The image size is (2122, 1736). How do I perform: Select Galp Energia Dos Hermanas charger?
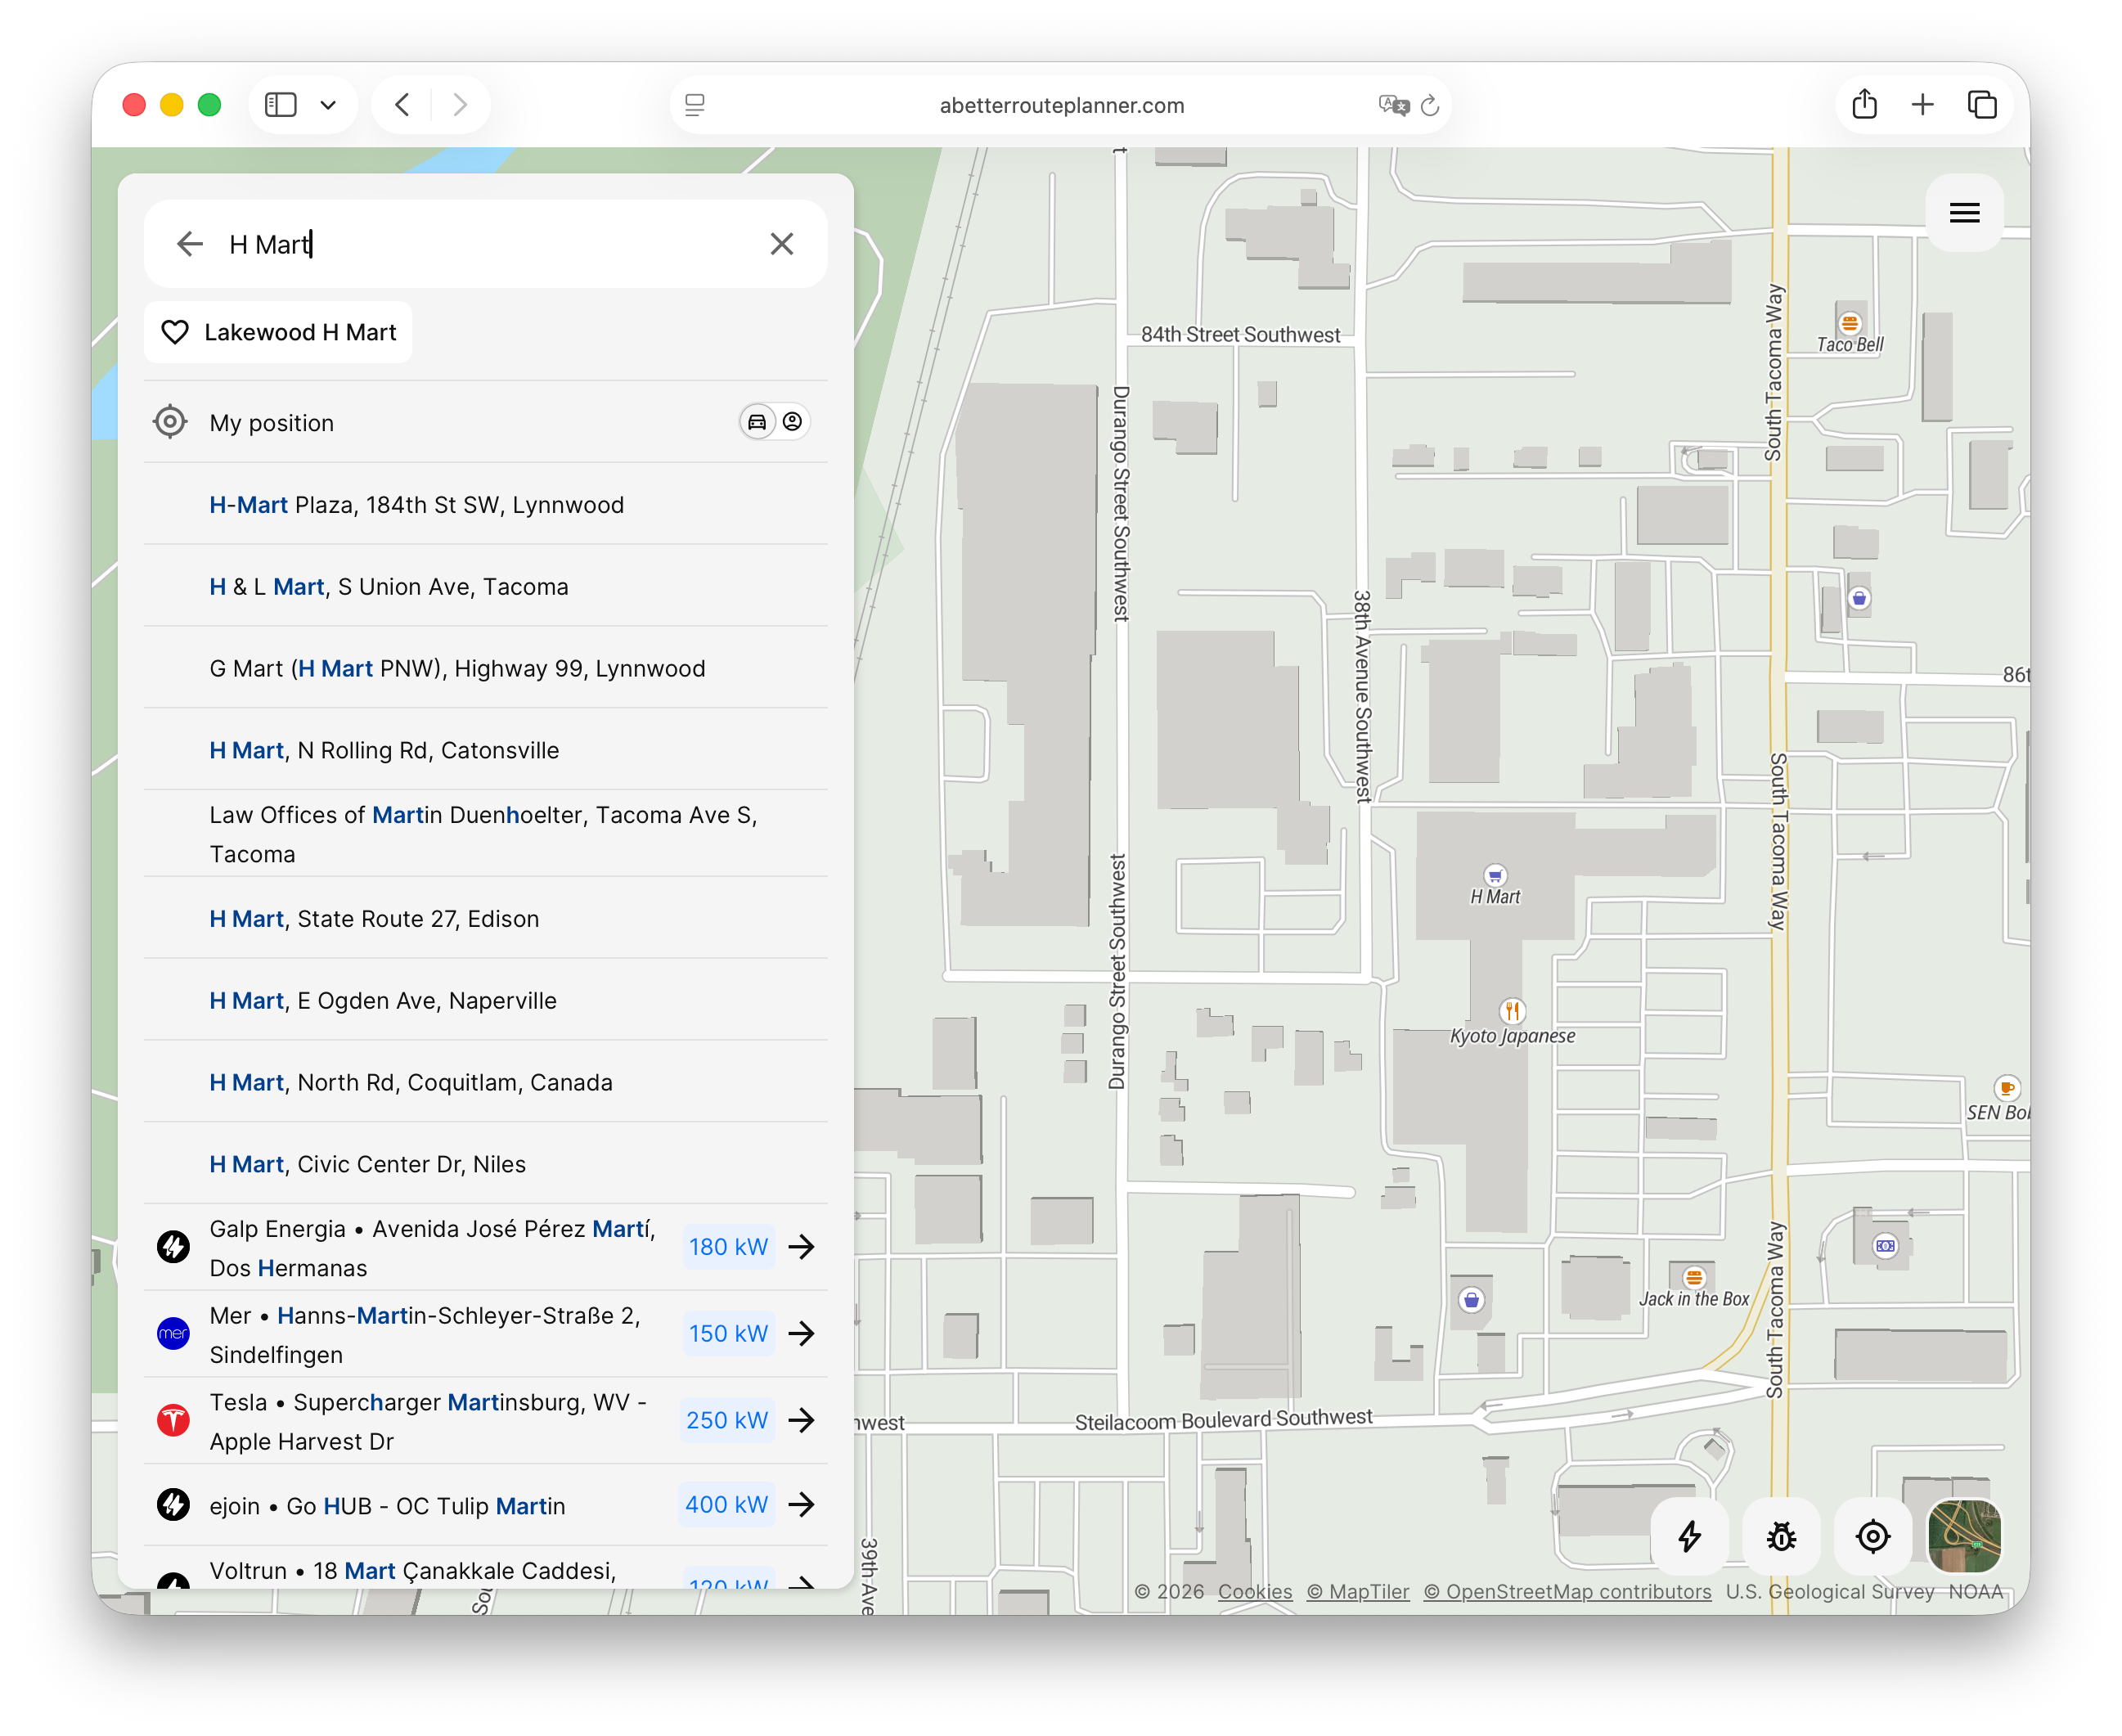(x=486, y=1247)
